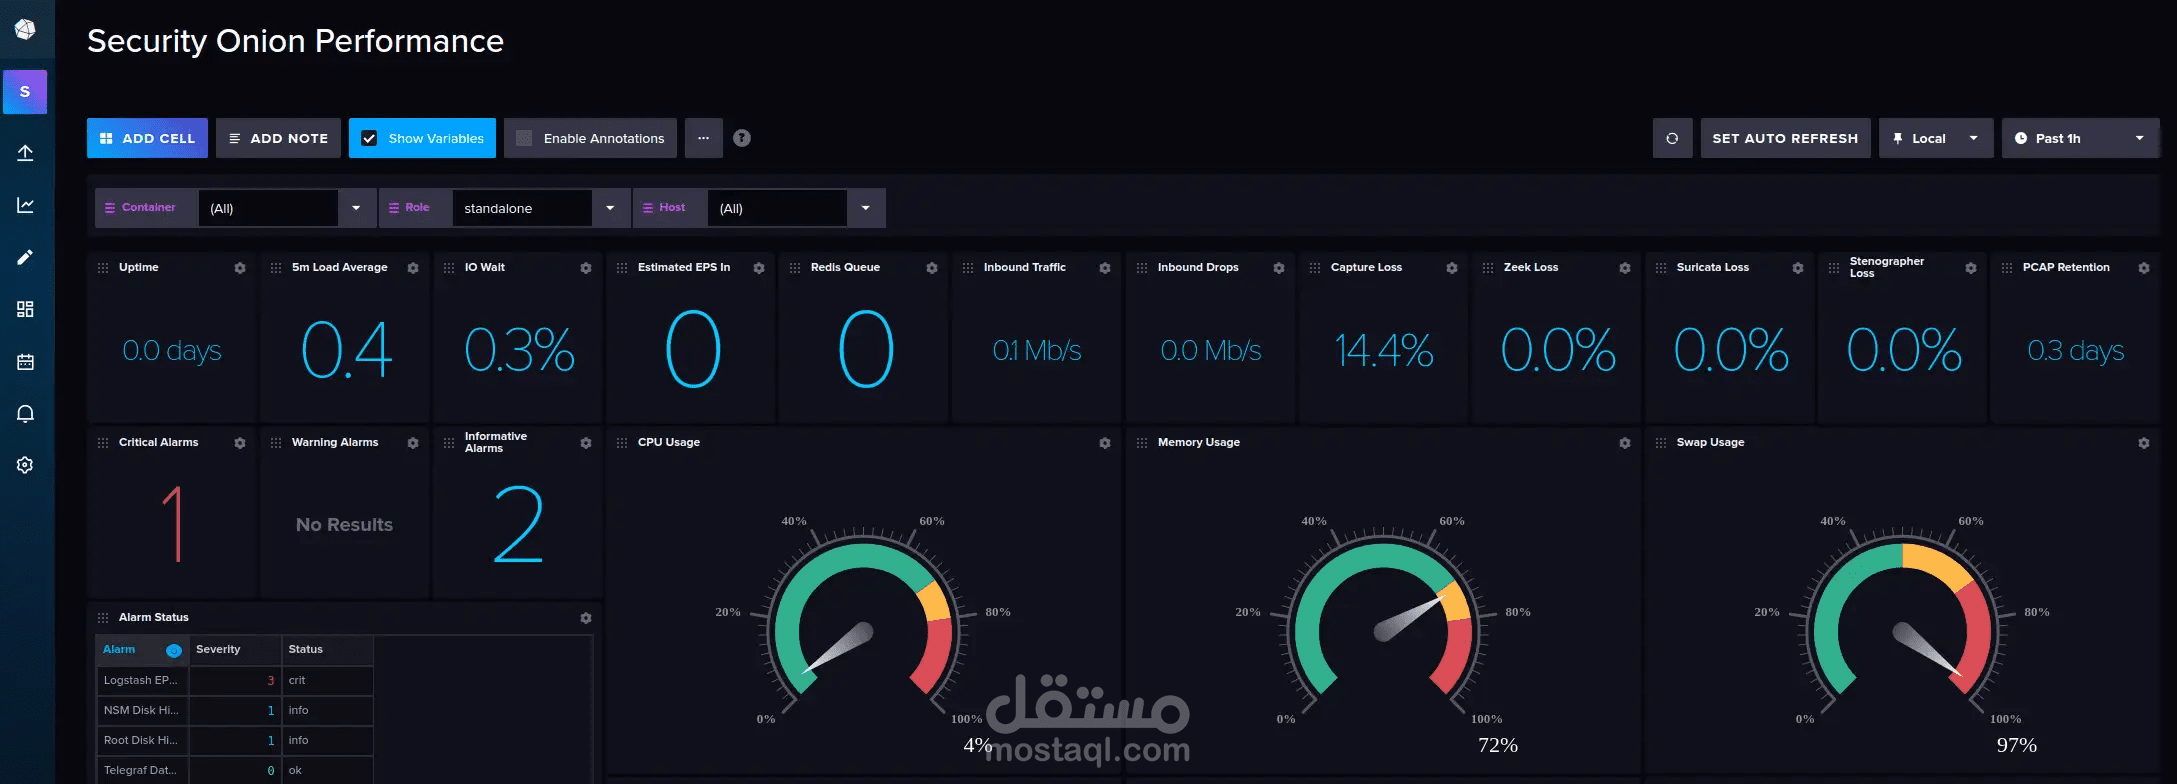This screenshot has height=784, width=2177.
Task: Open Load Data upload icon in sidebar
Action: coord(26,153)
